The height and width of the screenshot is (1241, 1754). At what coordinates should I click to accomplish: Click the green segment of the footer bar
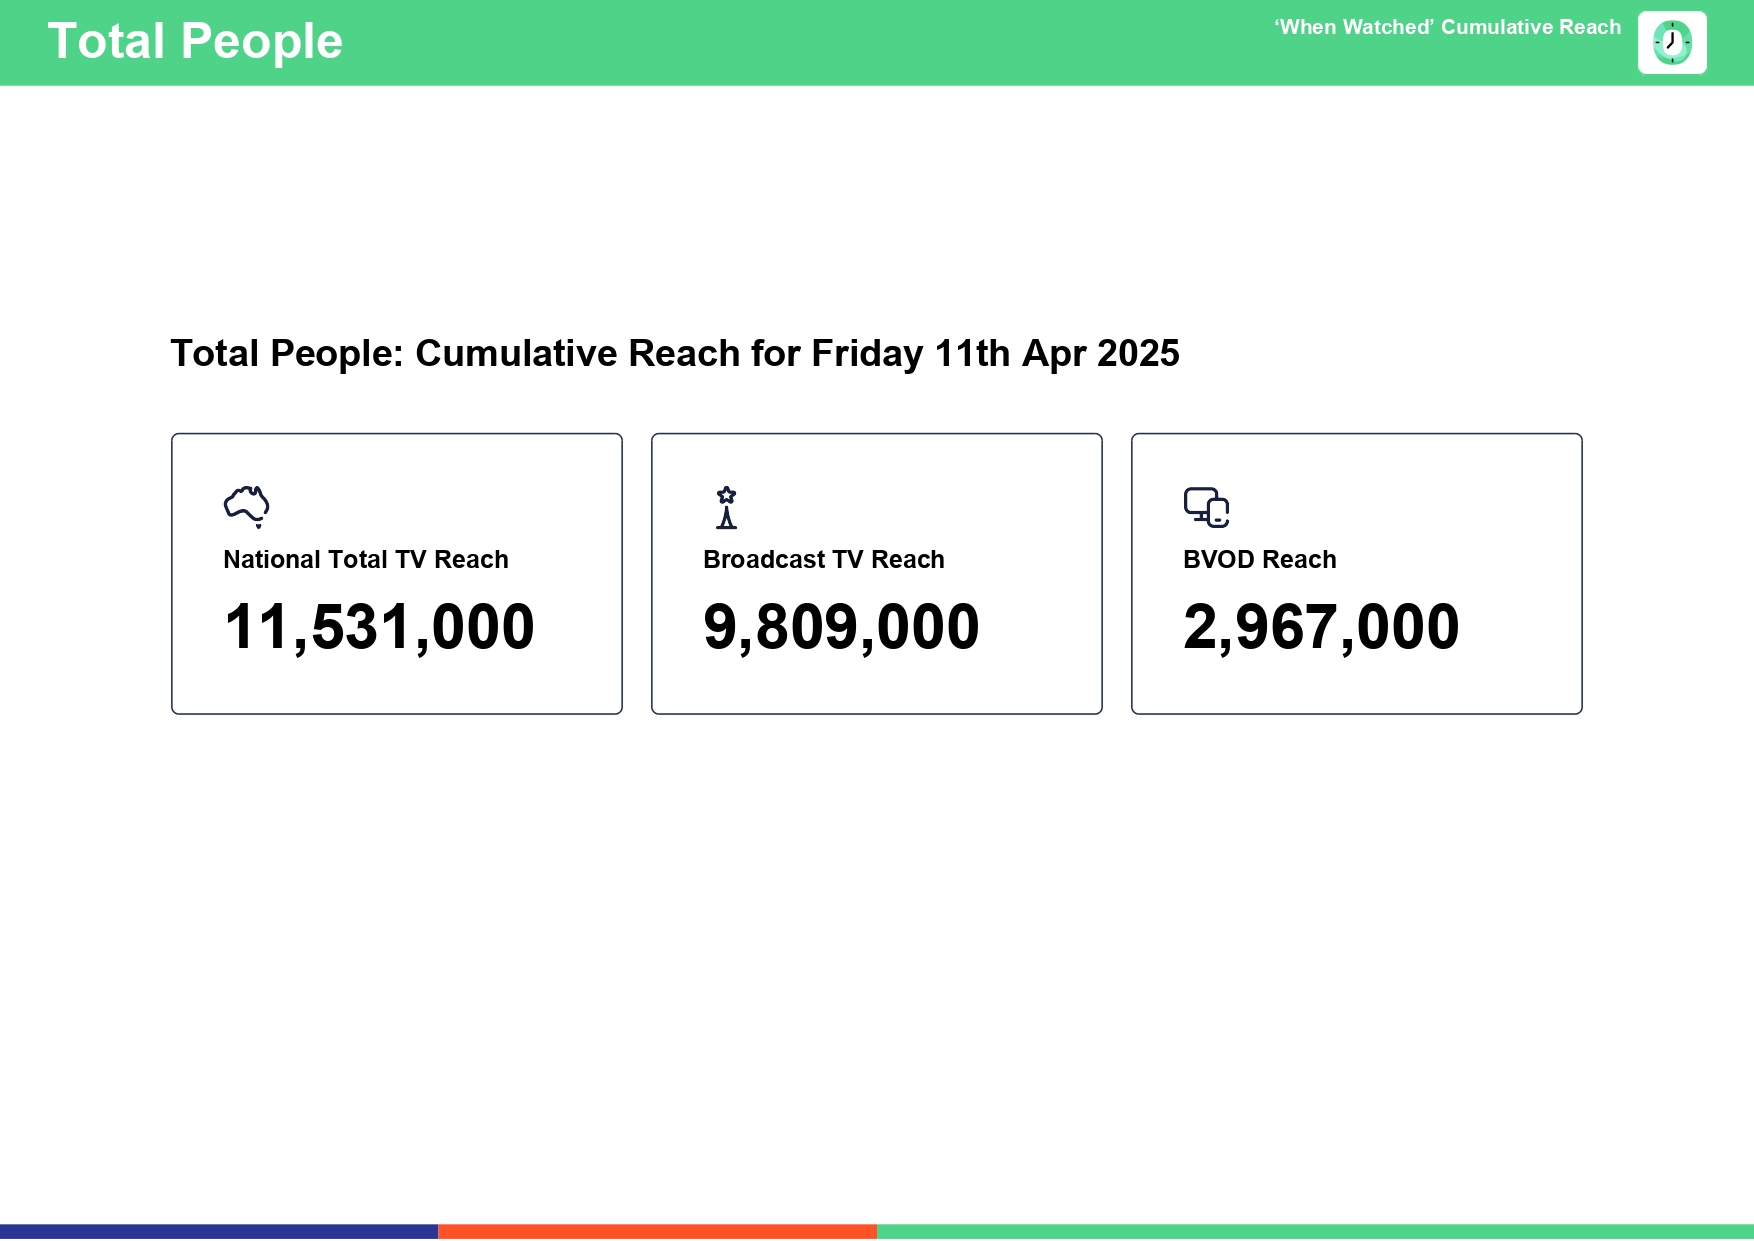tap(1315, 1232)
